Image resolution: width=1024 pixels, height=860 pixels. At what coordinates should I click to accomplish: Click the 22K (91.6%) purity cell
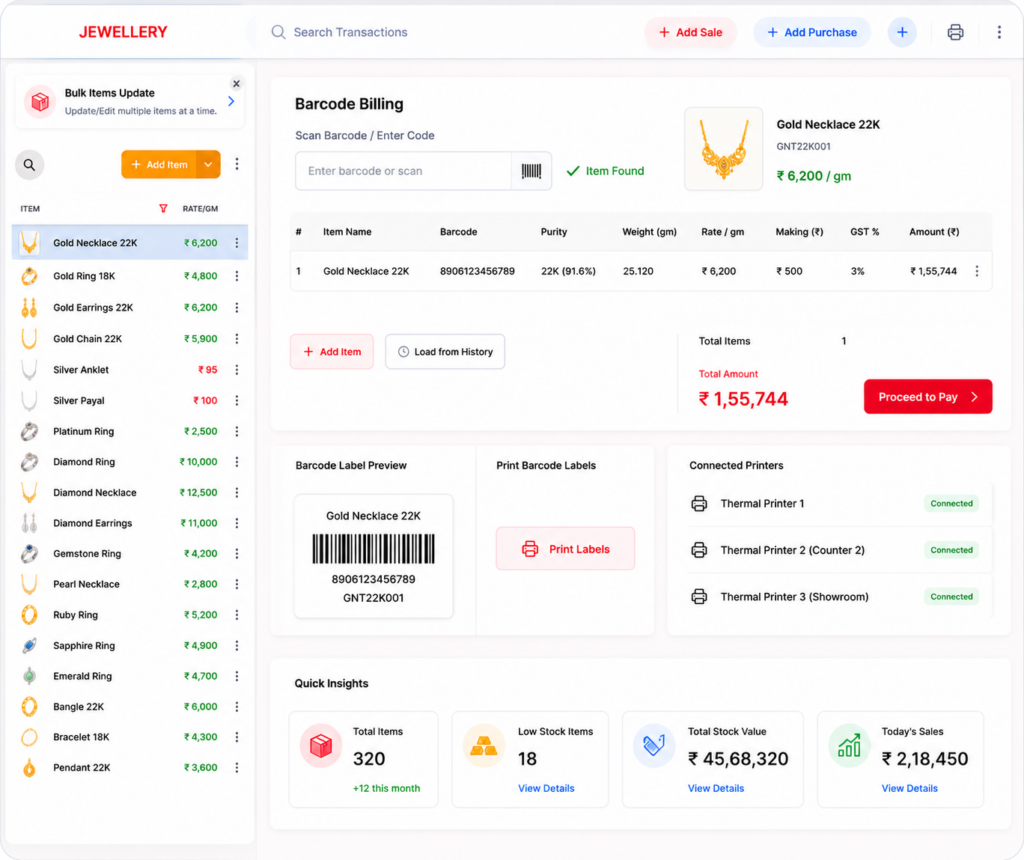point(568,271)
